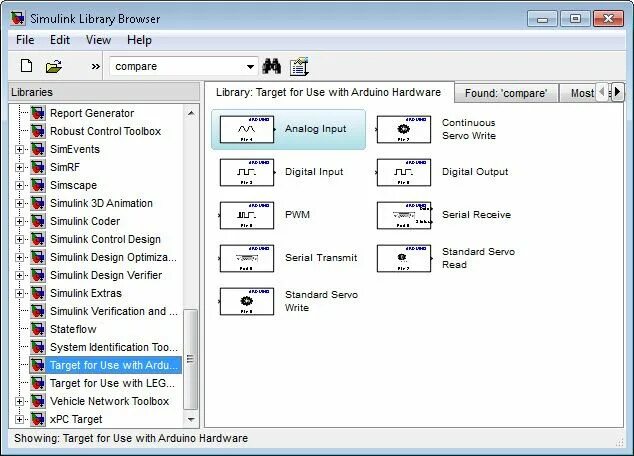
Task: Click the Simulink Coder library icon
Action: tap(38, 221)
